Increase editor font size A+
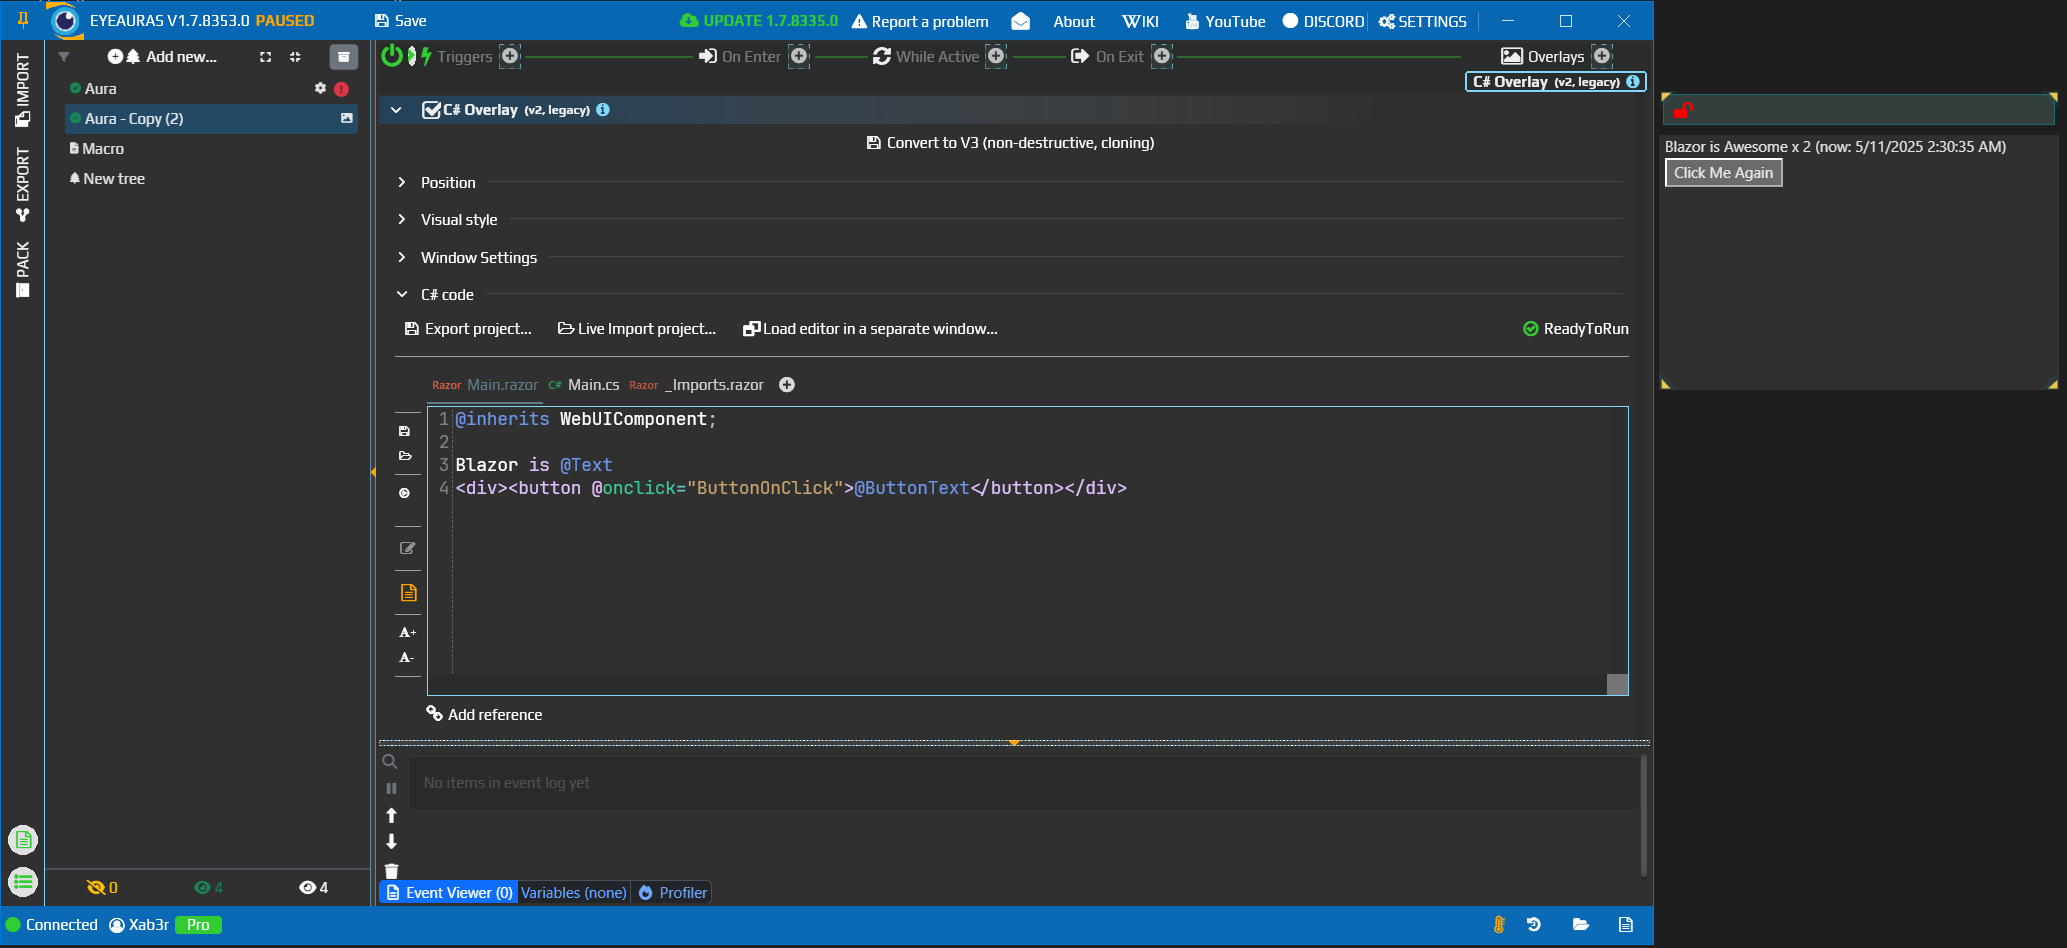This screenshot has height=948, width=2067. [x=407, y=632]
